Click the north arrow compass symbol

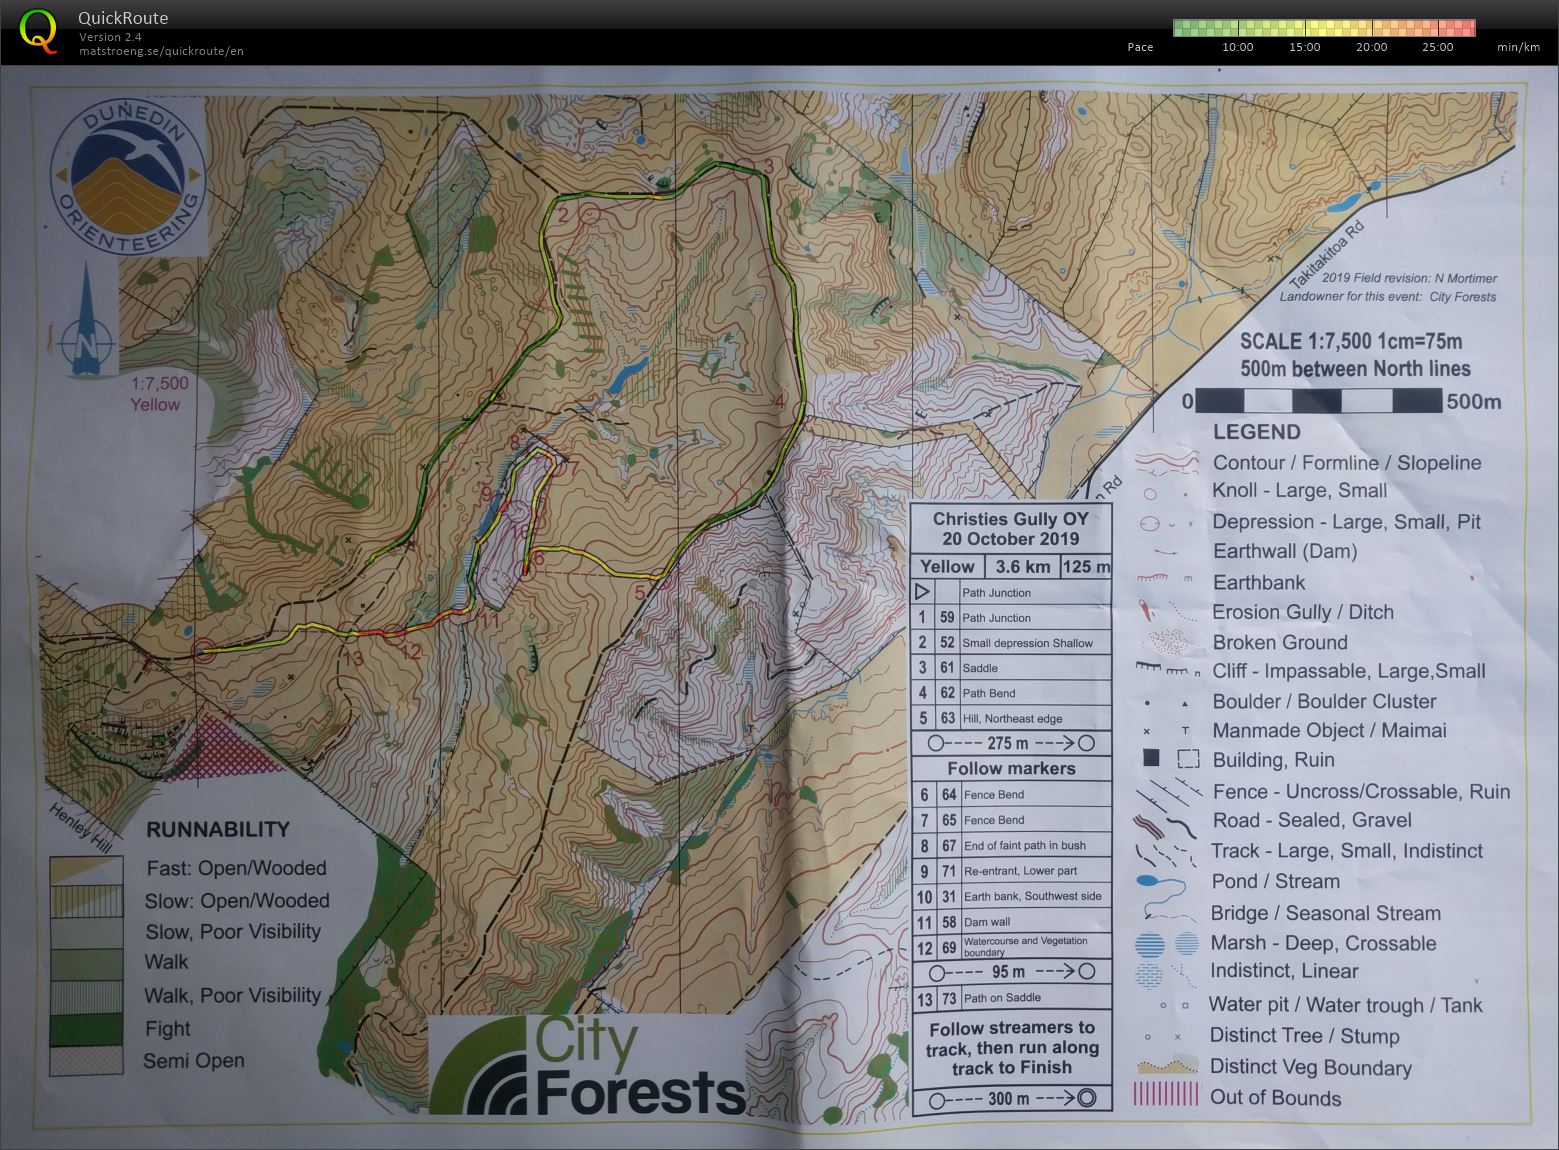coord(87,320)
